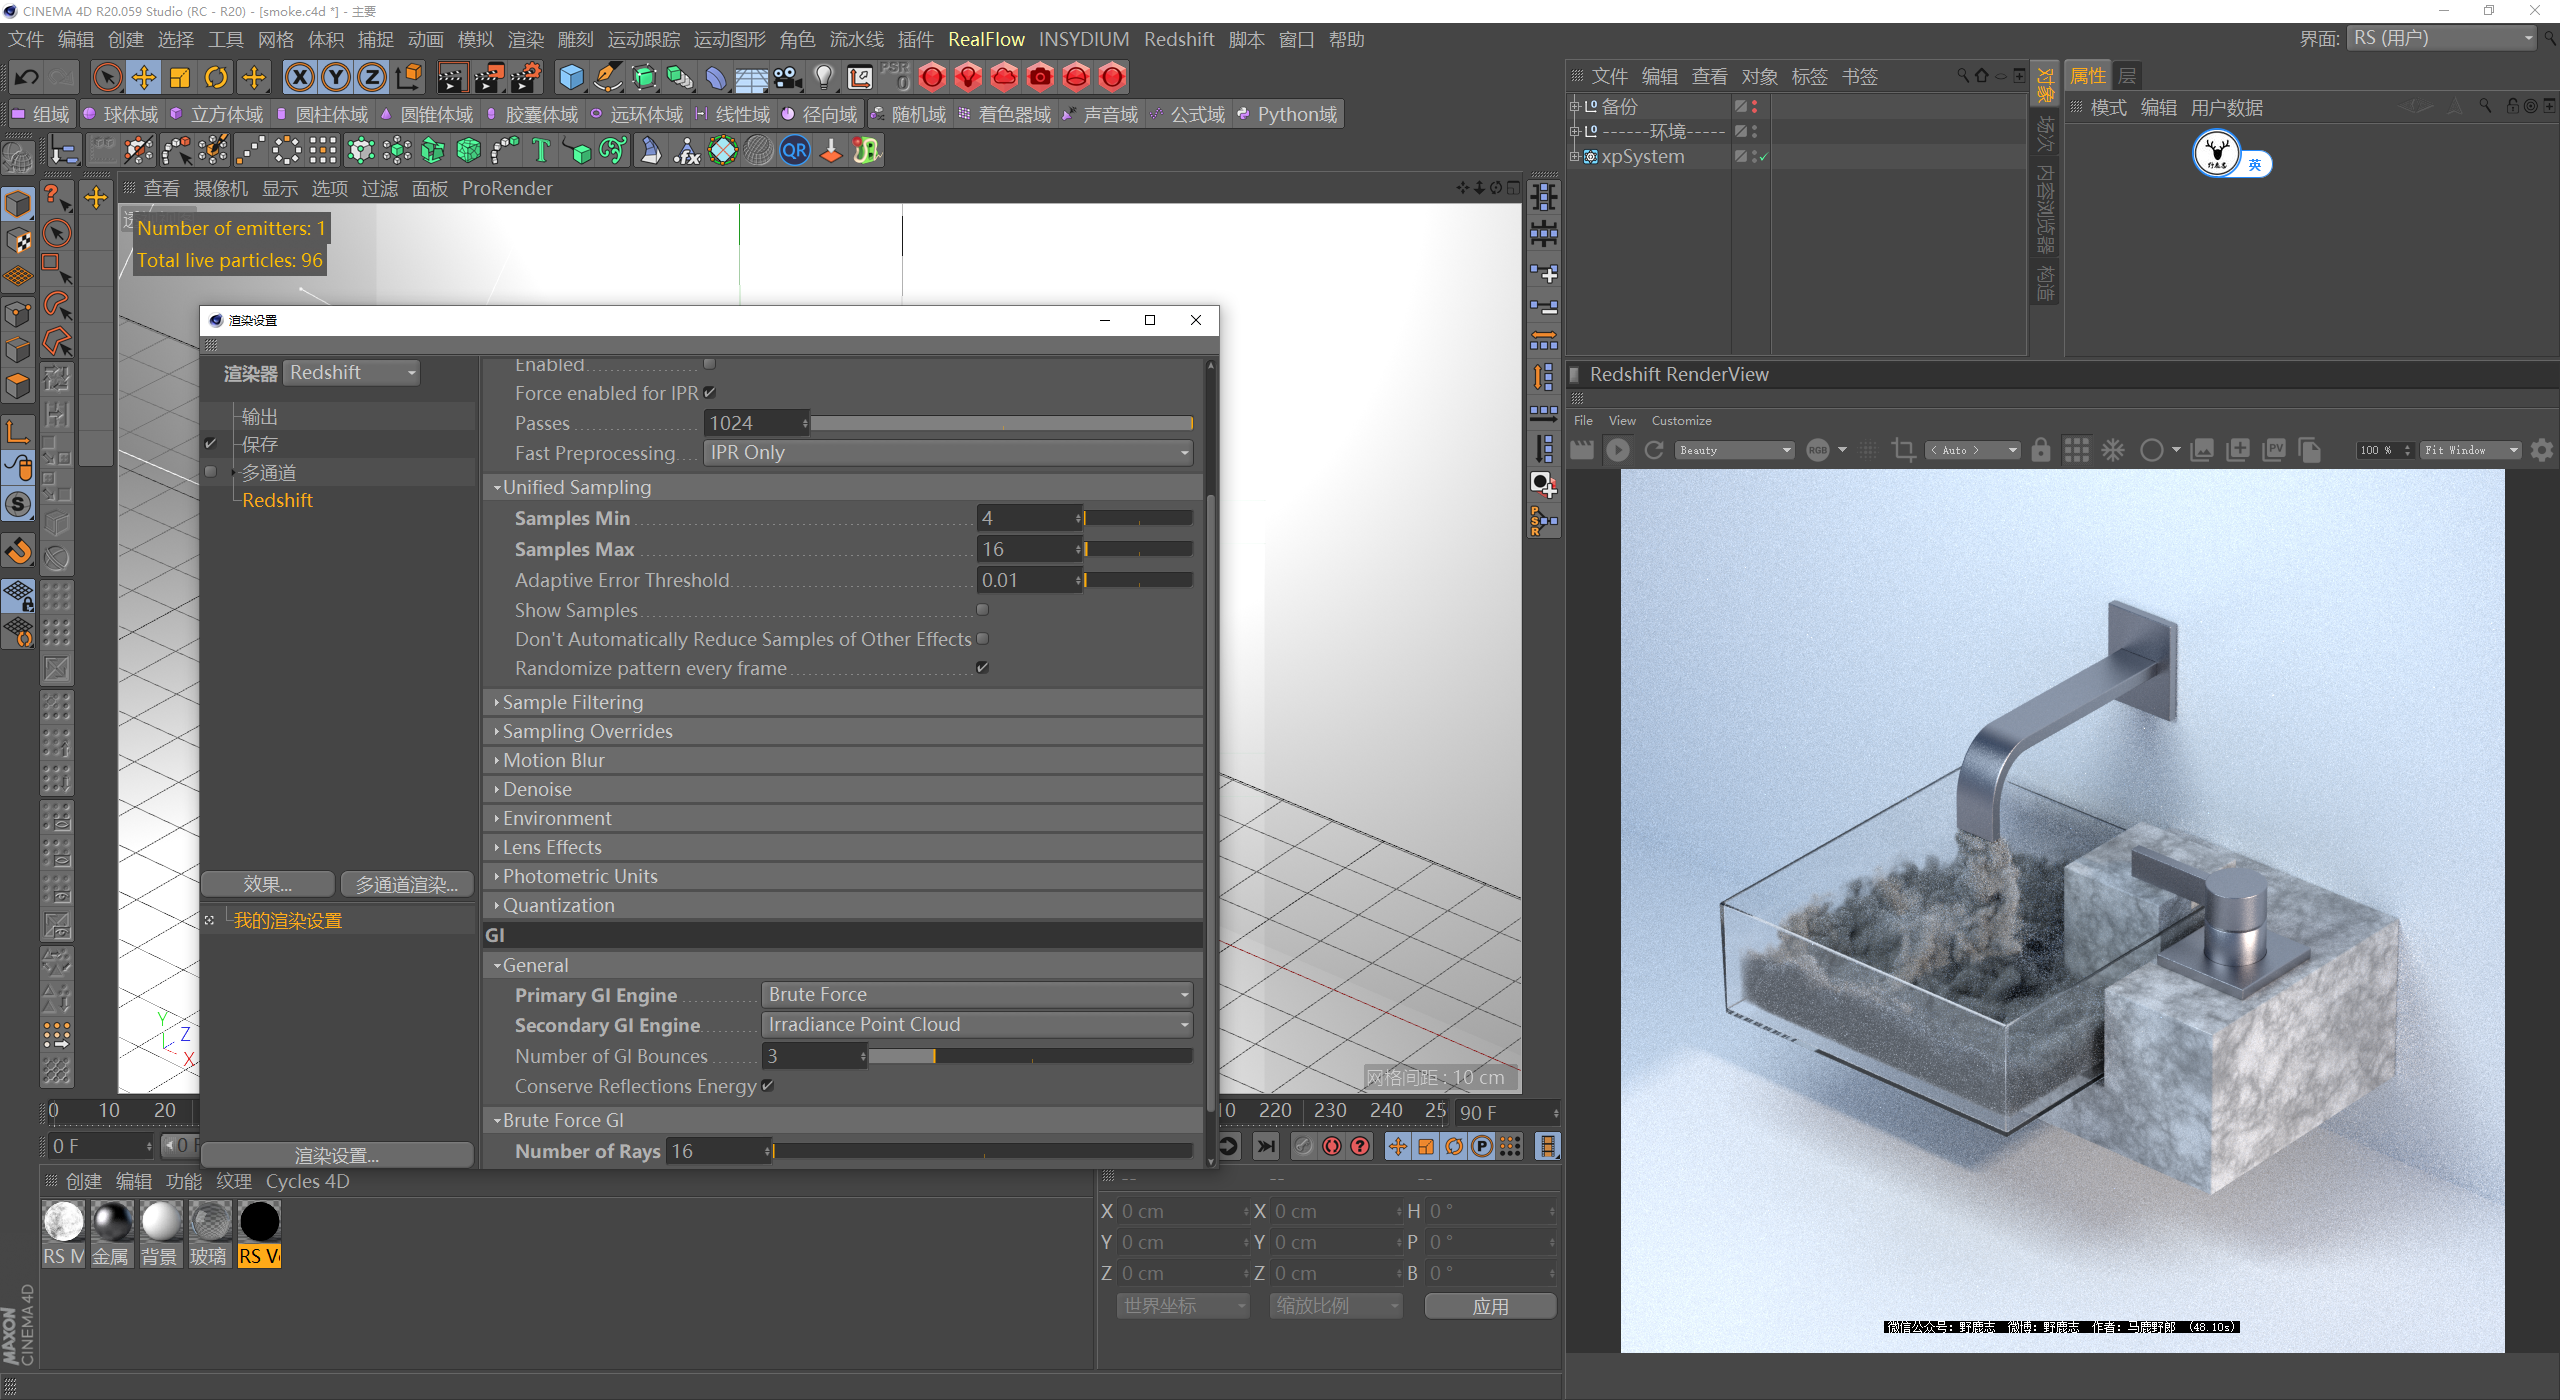Open the Fit Window zoom dropdown

2471,450
